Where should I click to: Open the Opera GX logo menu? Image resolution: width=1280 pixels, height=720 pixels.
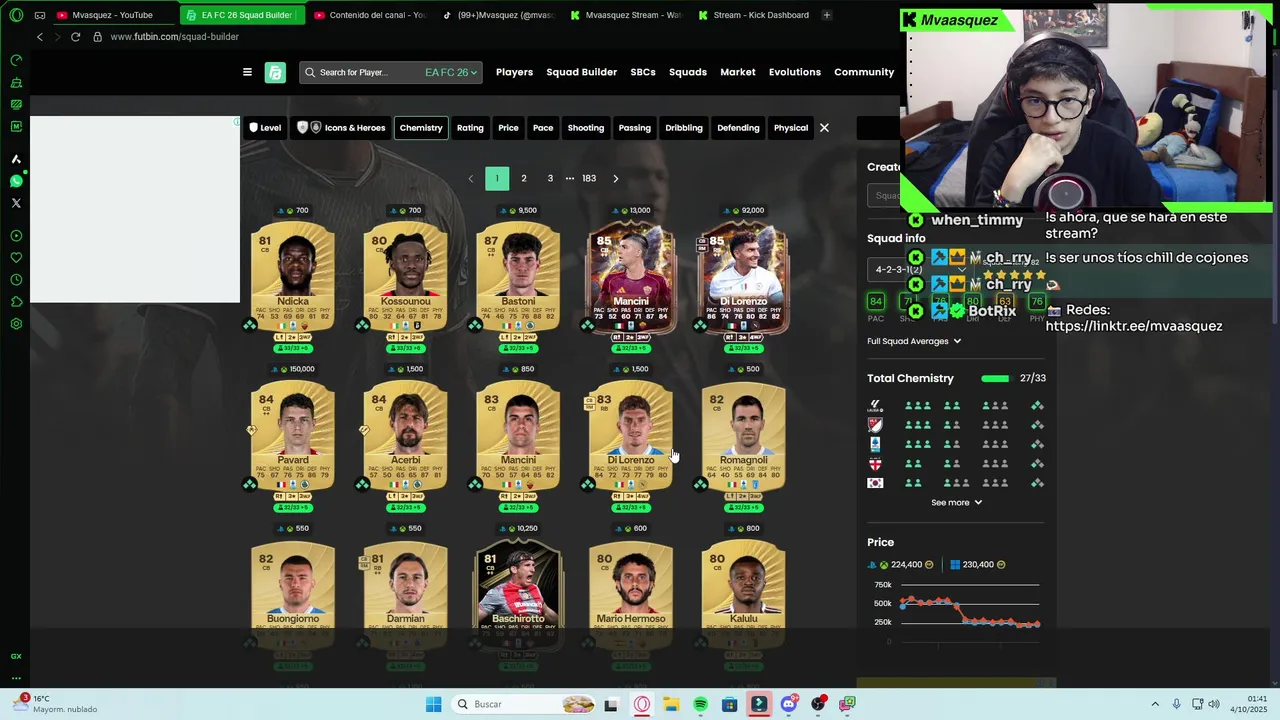pos(16,15)
